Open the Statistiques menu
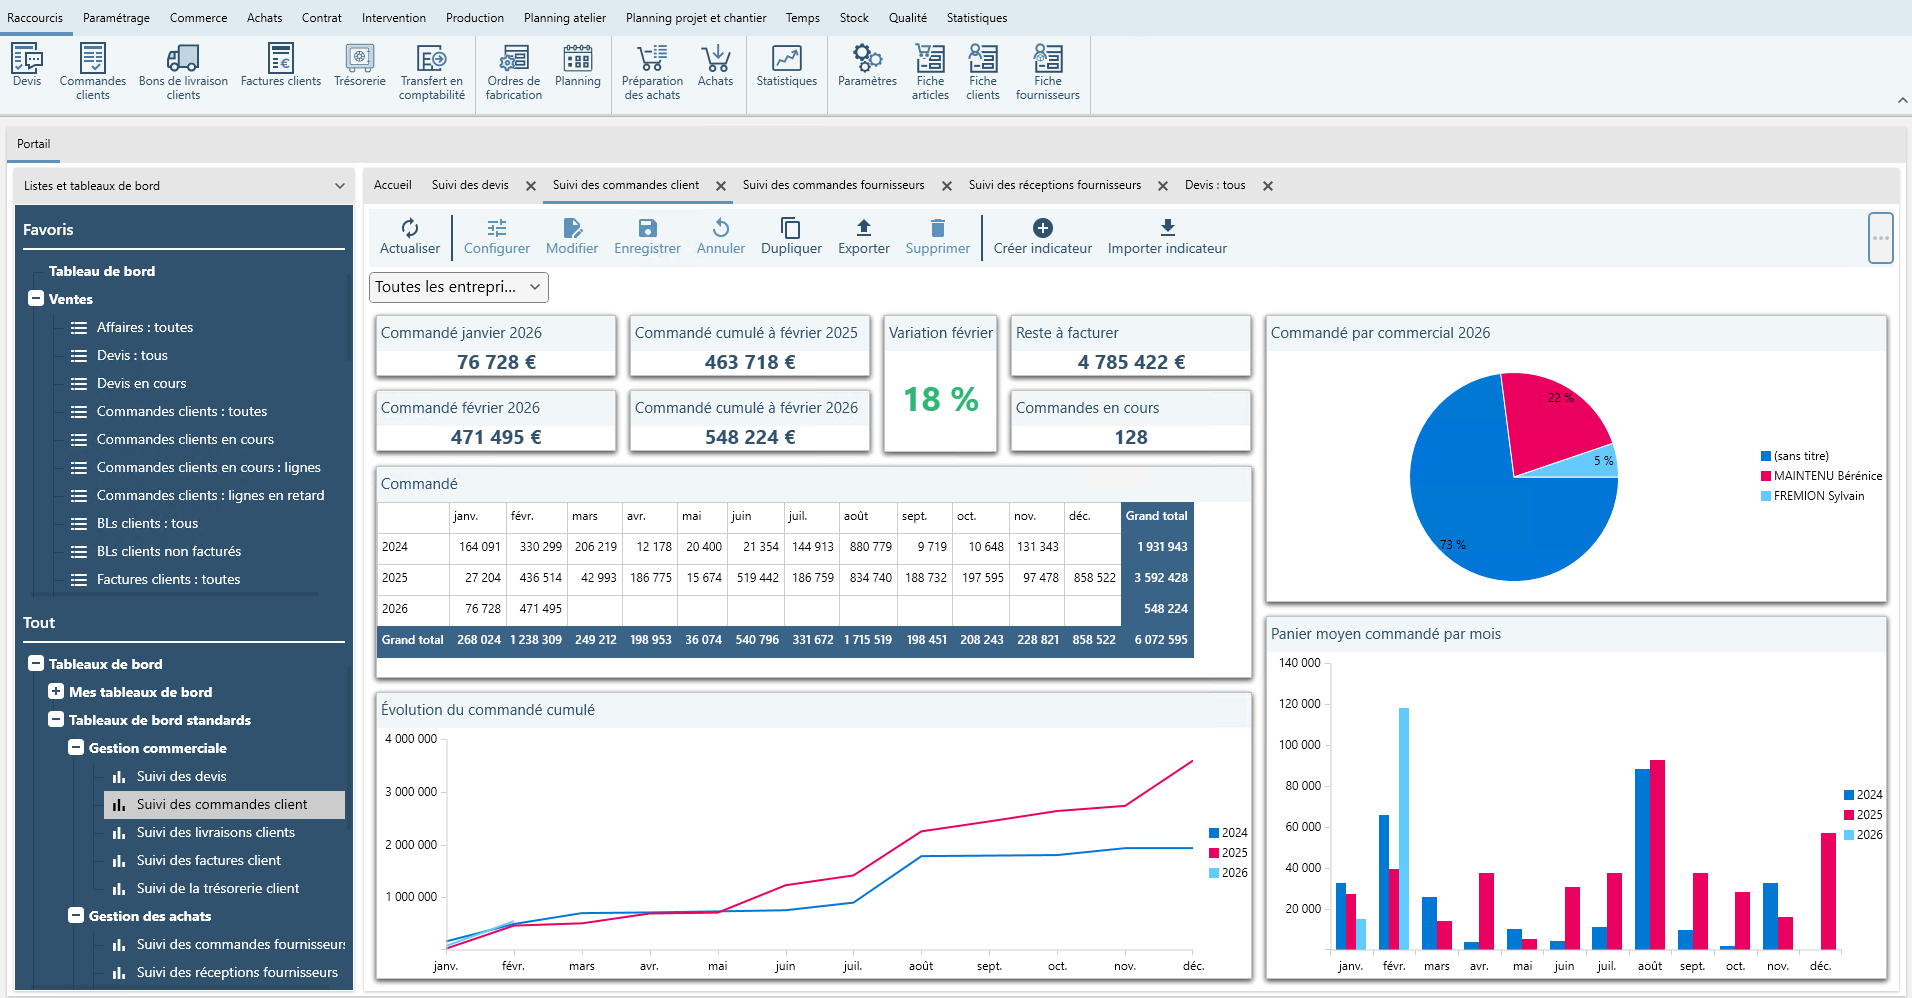The image size is (1912, 998). click(976, 17)
